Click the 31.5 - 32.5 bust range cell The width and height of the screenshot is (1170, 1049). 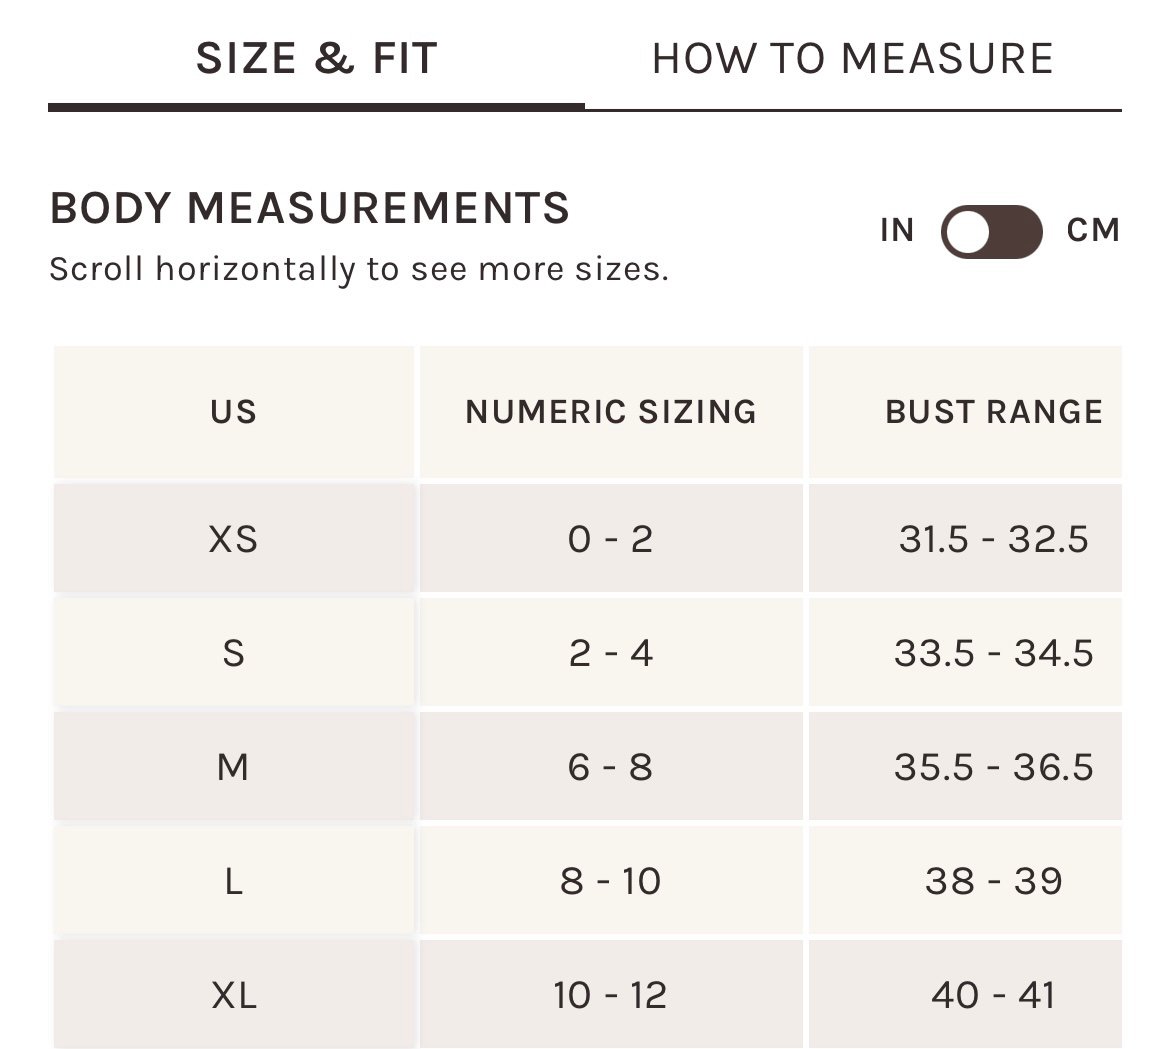click(x=993, y=540)
